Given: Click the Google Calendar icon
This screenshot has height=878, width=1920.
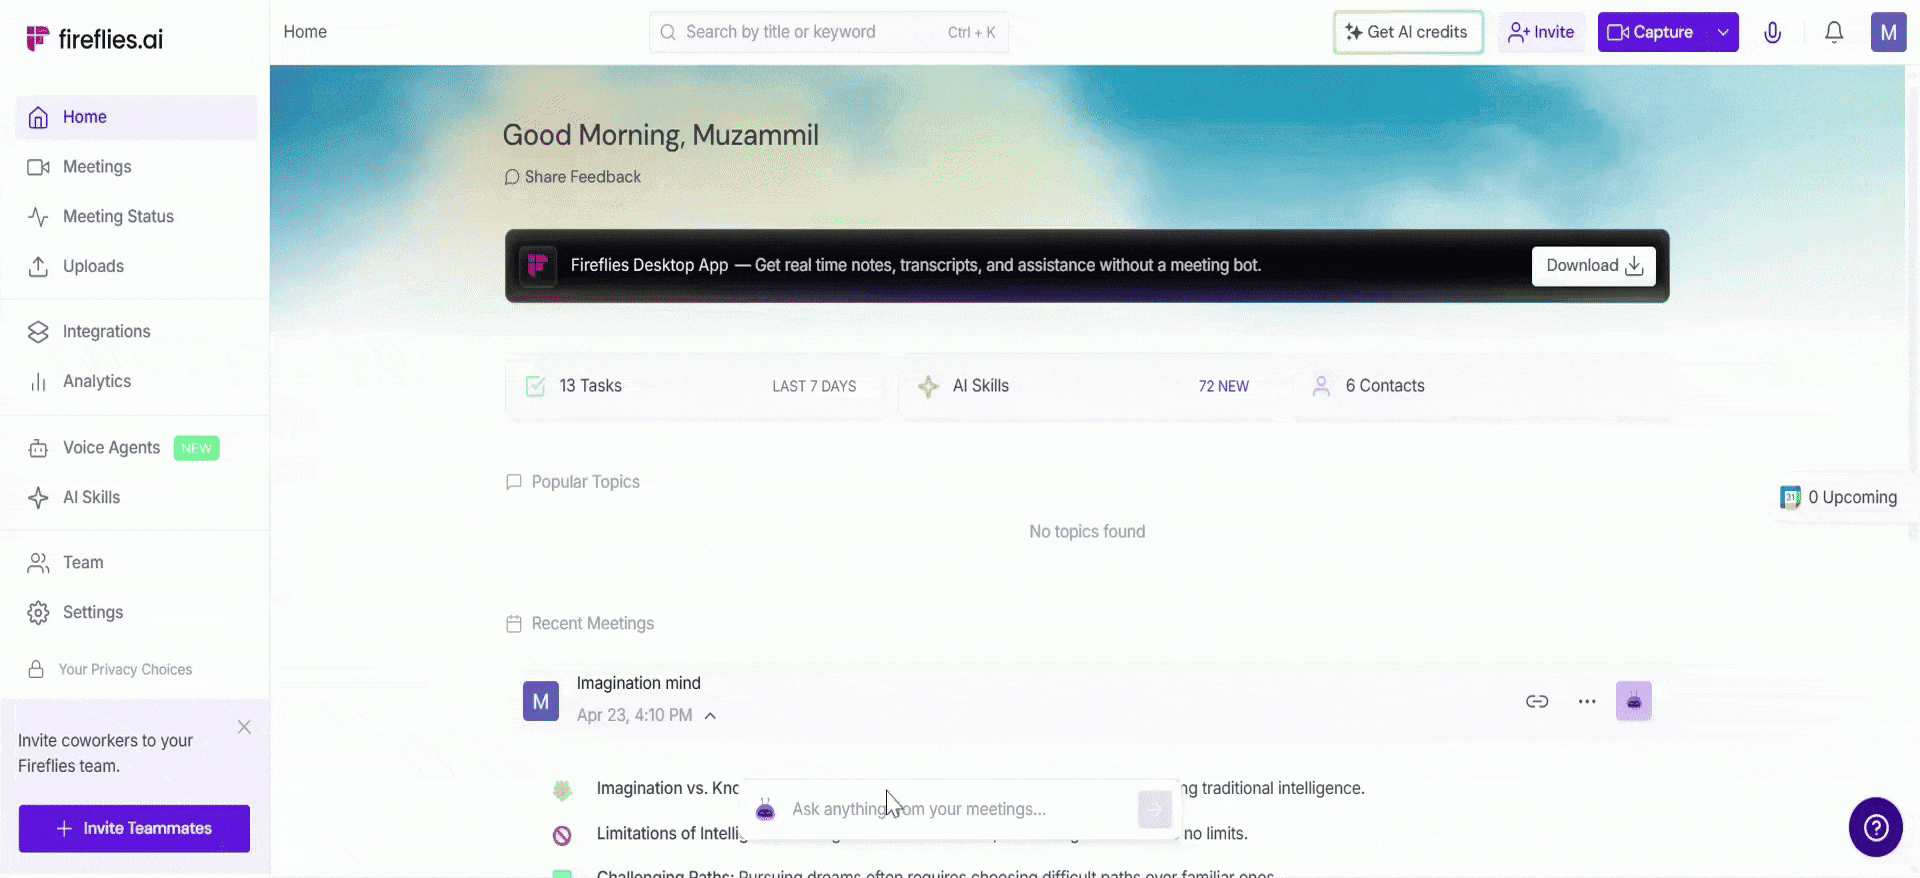Looking at the screenshot, I should coord(1790,497).
